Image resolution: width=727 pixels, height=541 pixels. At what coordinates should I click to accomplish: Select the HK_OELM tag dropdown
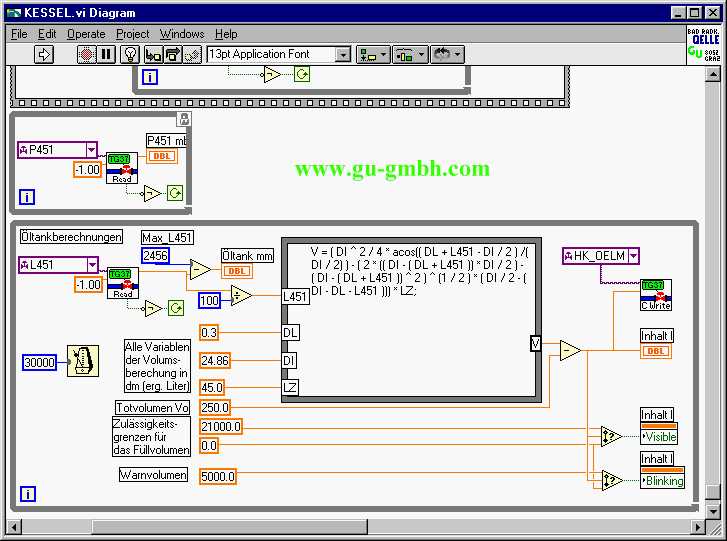[632, 257]
